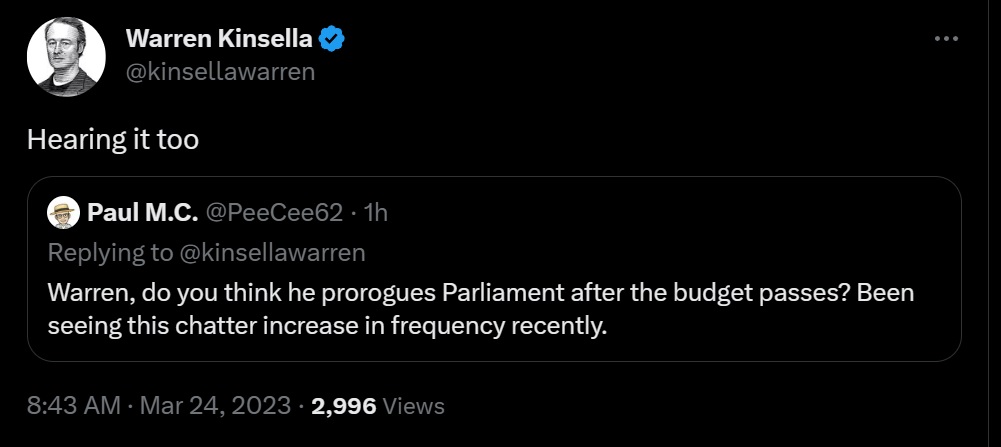Click @kinsellawarren in the Replying to line

272,252
